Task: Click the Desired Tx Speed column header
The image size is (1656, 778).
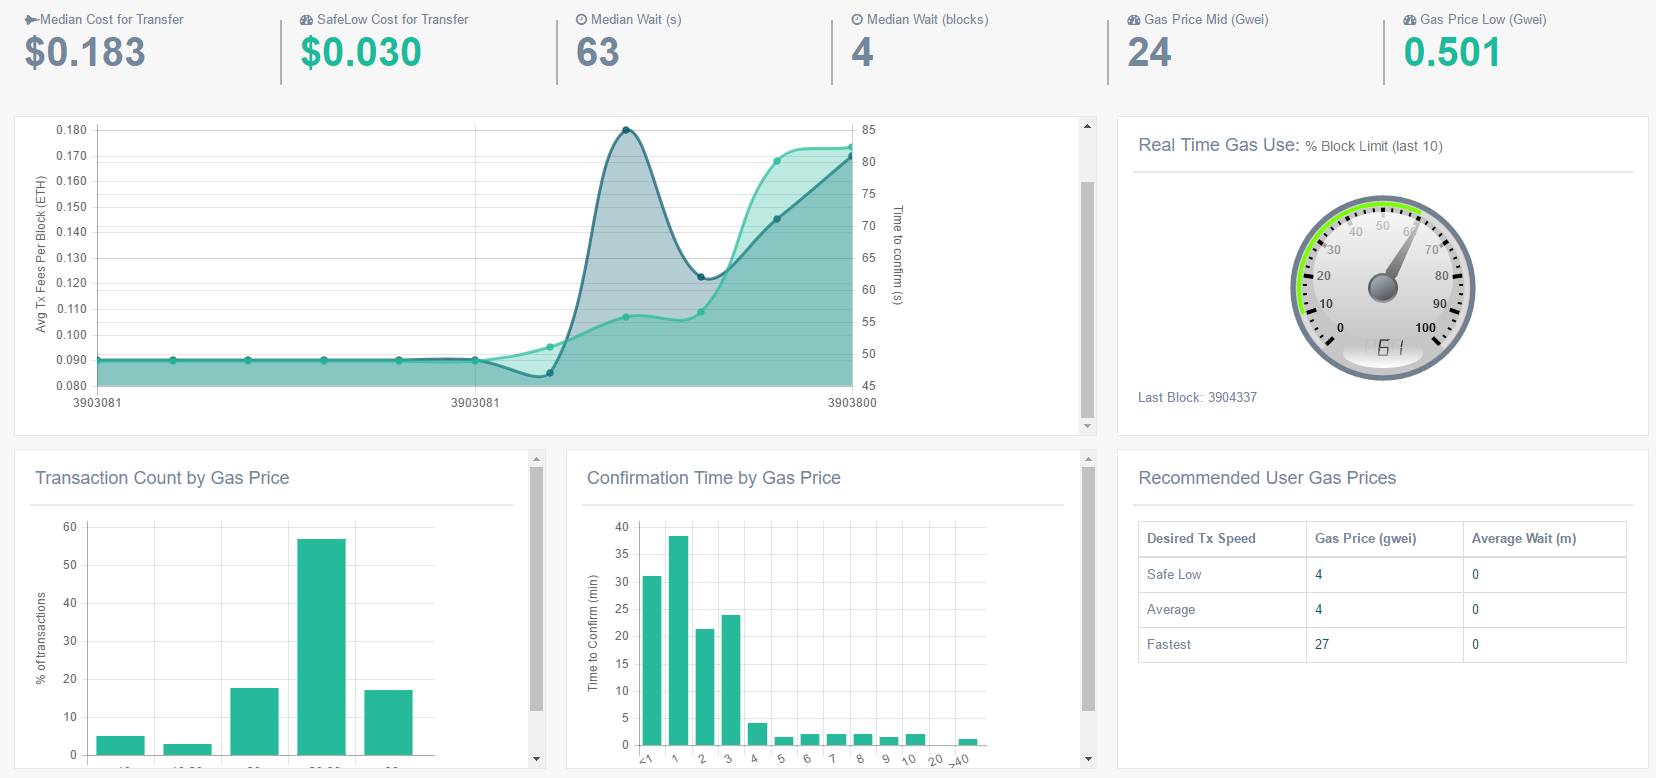Action: (x=1201, y=539)
